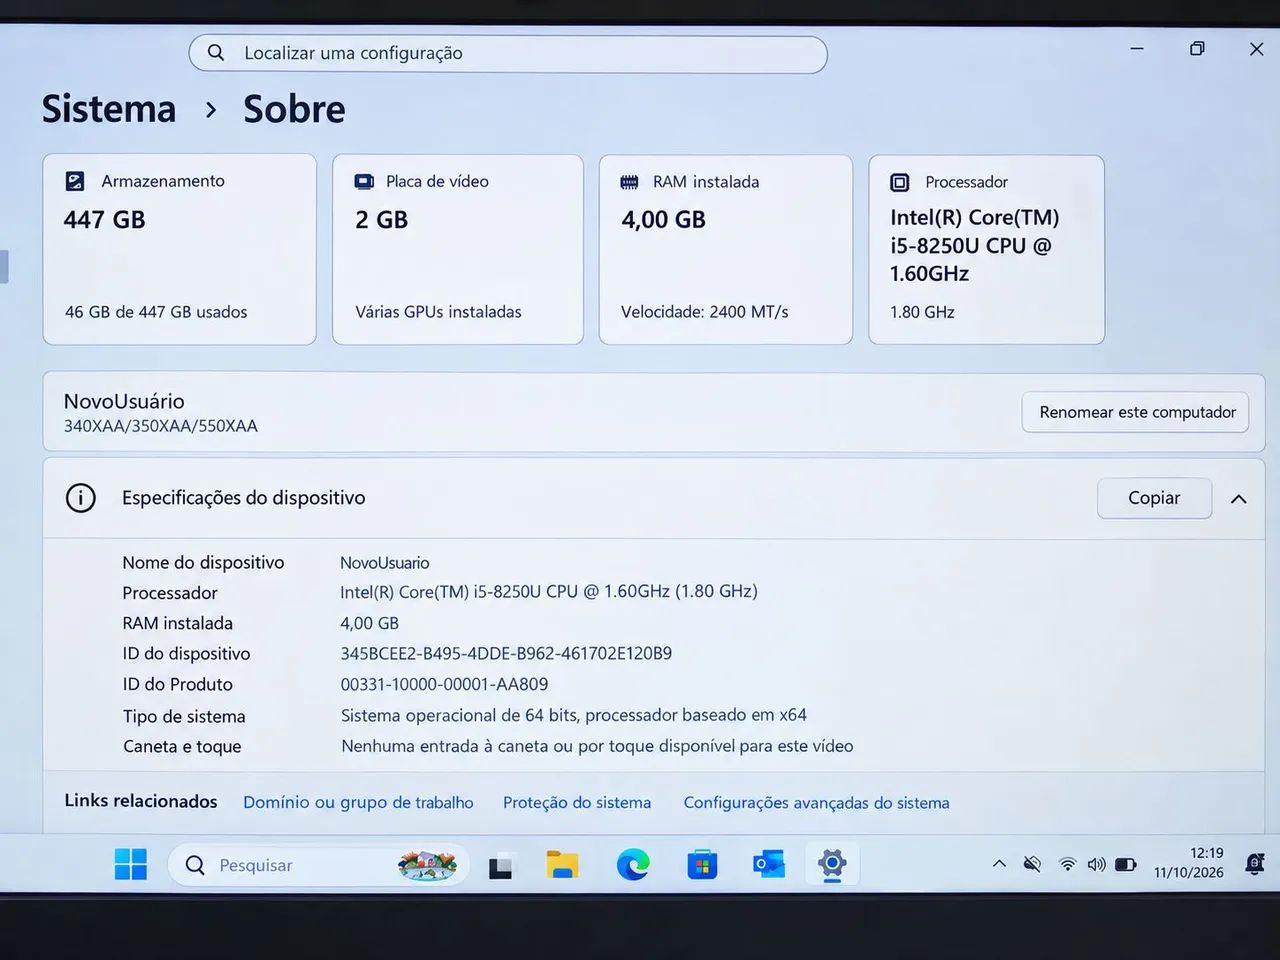This screenshot has height=960, width=1280.
Task: Open the RAM instalada 4,00 GB card
Action: pyautogui.click(x=726, y=249)
